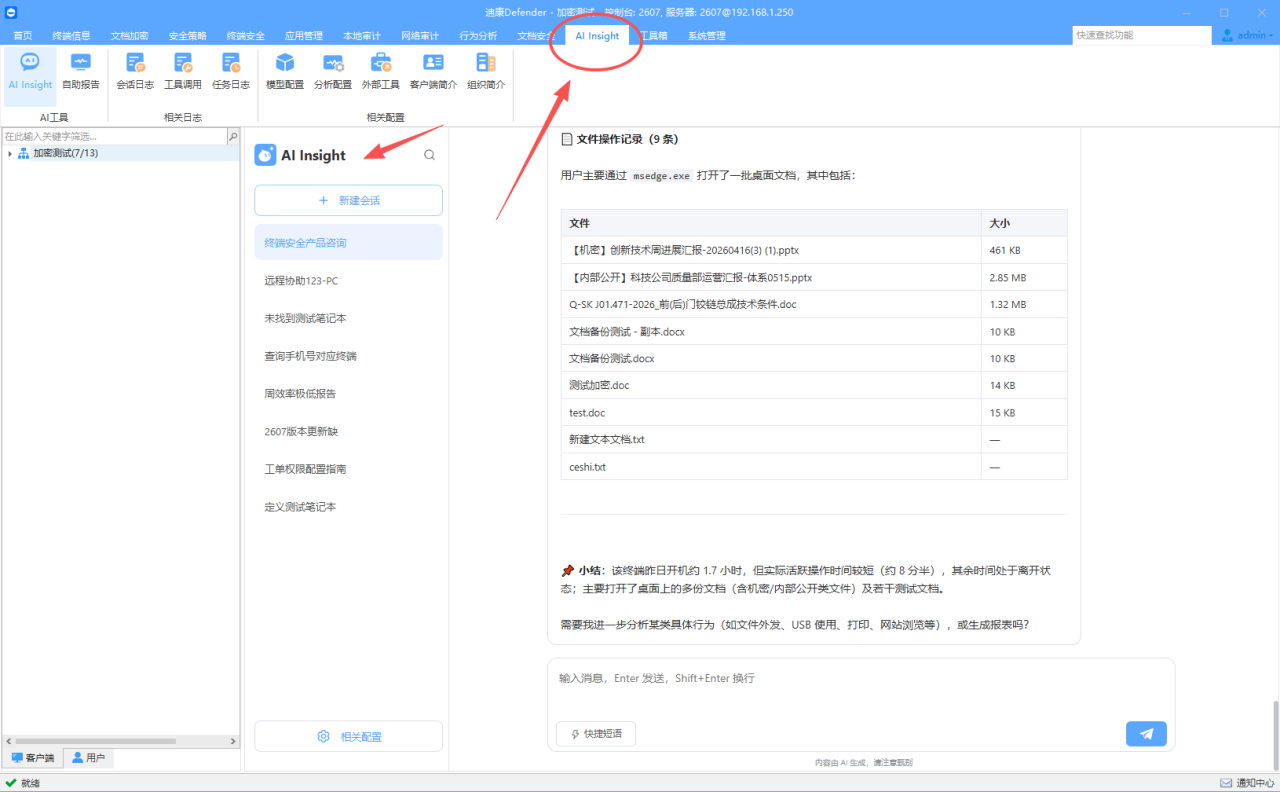Open conversation 终端安全产品咨询
The height and width of the screenshot is (792, 1280).
tap(348, 243)
